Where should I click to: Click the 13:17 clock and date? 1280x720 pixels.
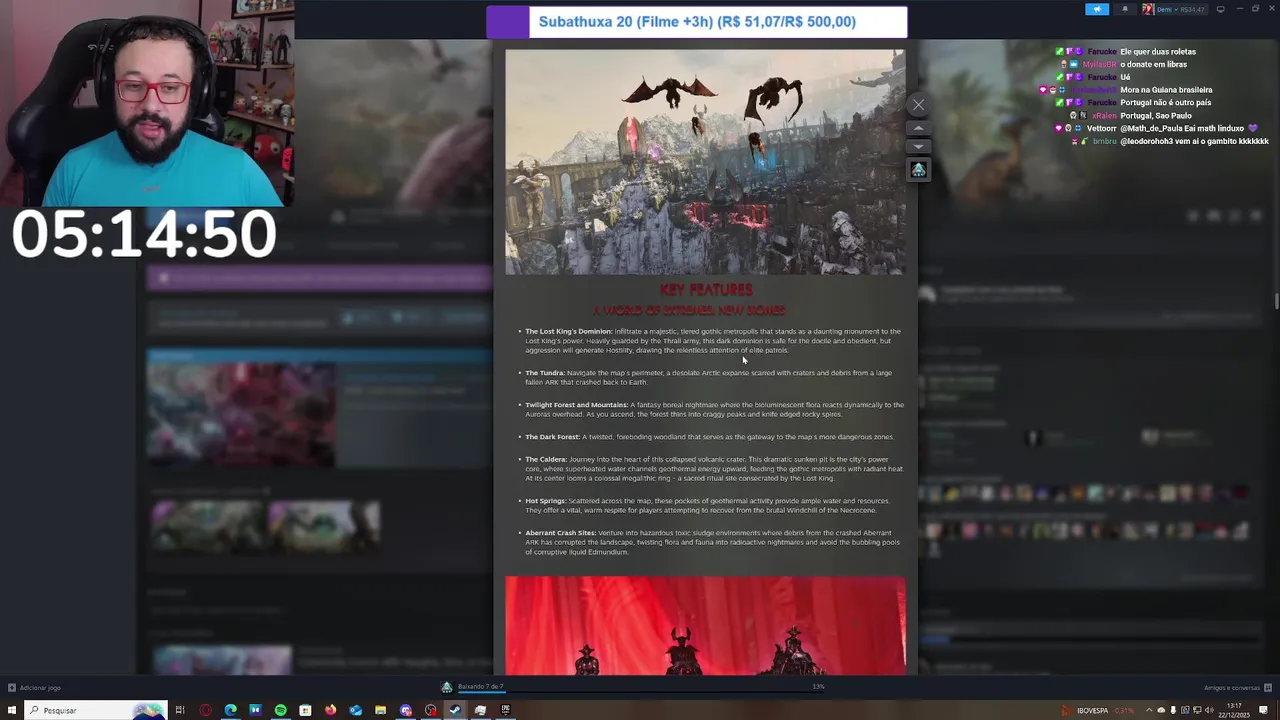tap(1236, 710)
